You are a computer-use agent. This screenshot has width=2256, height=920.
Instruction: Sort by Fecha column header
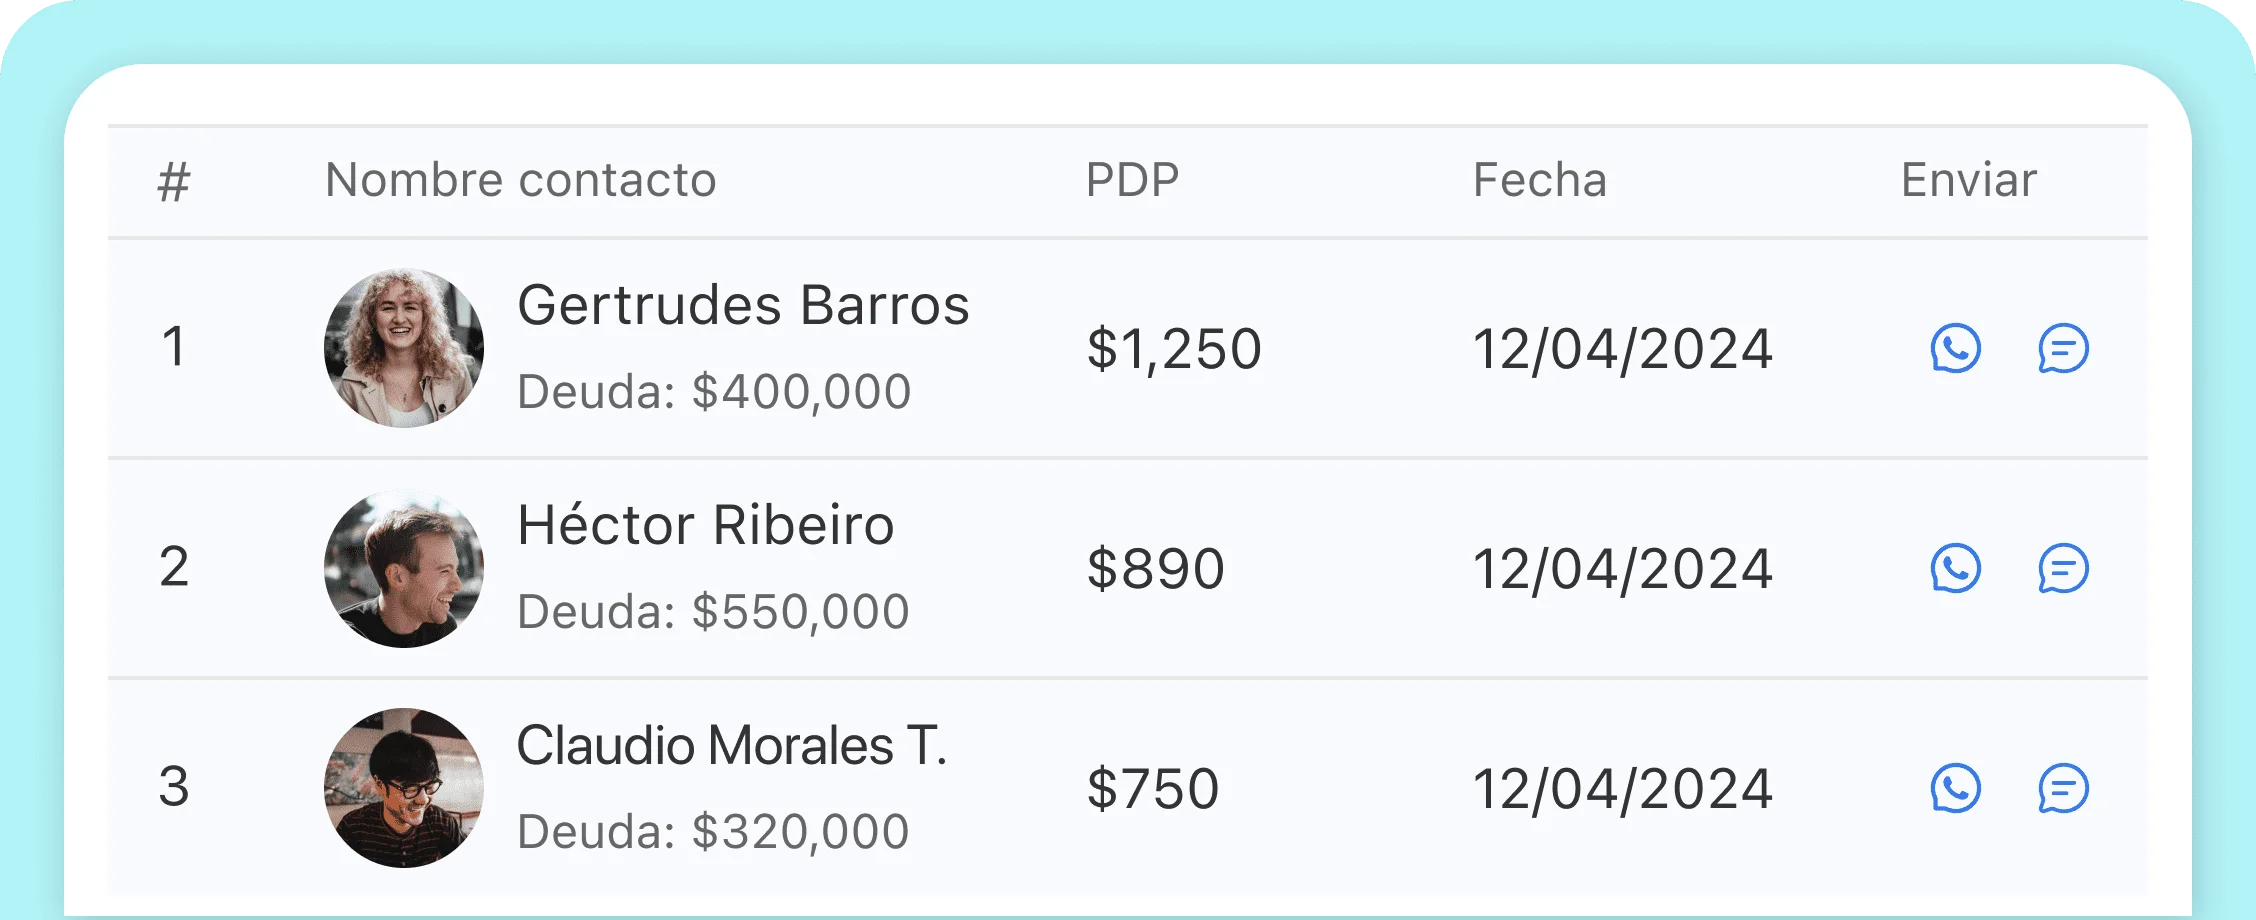(1539, 181)
